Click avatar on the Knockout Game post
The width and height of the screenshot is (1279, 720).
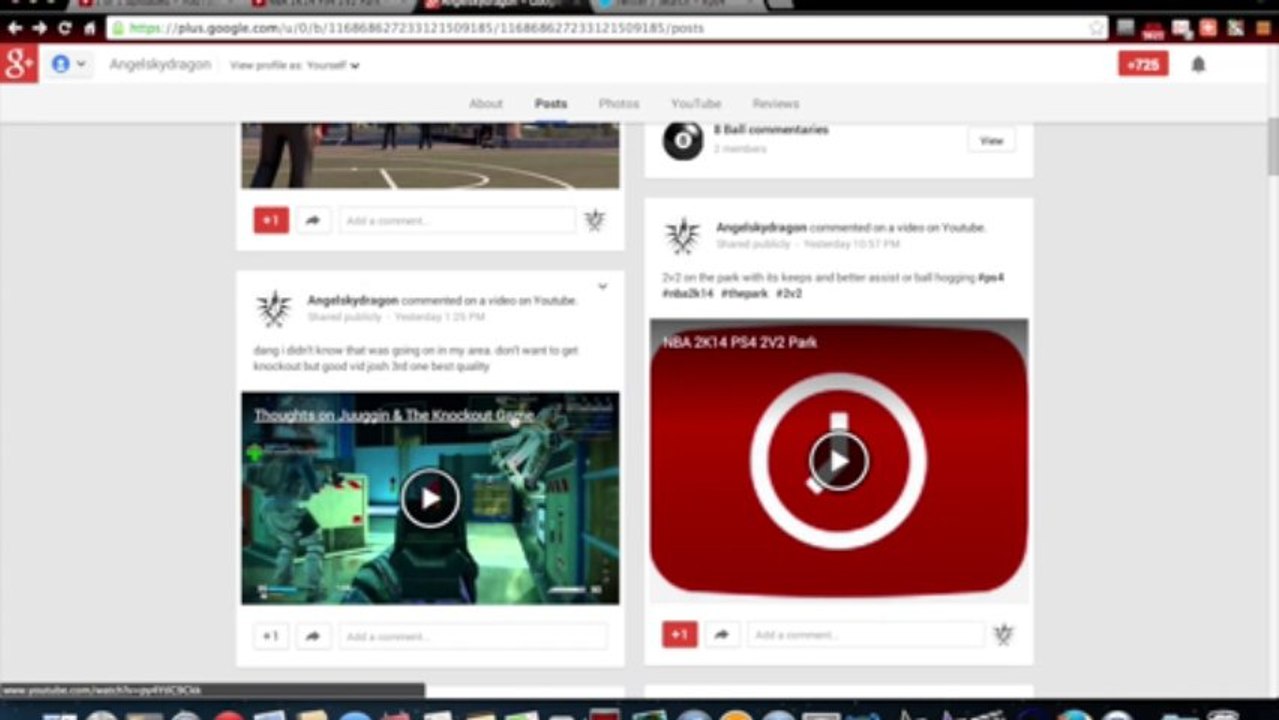pyautogui.click(x=273, y=309)
